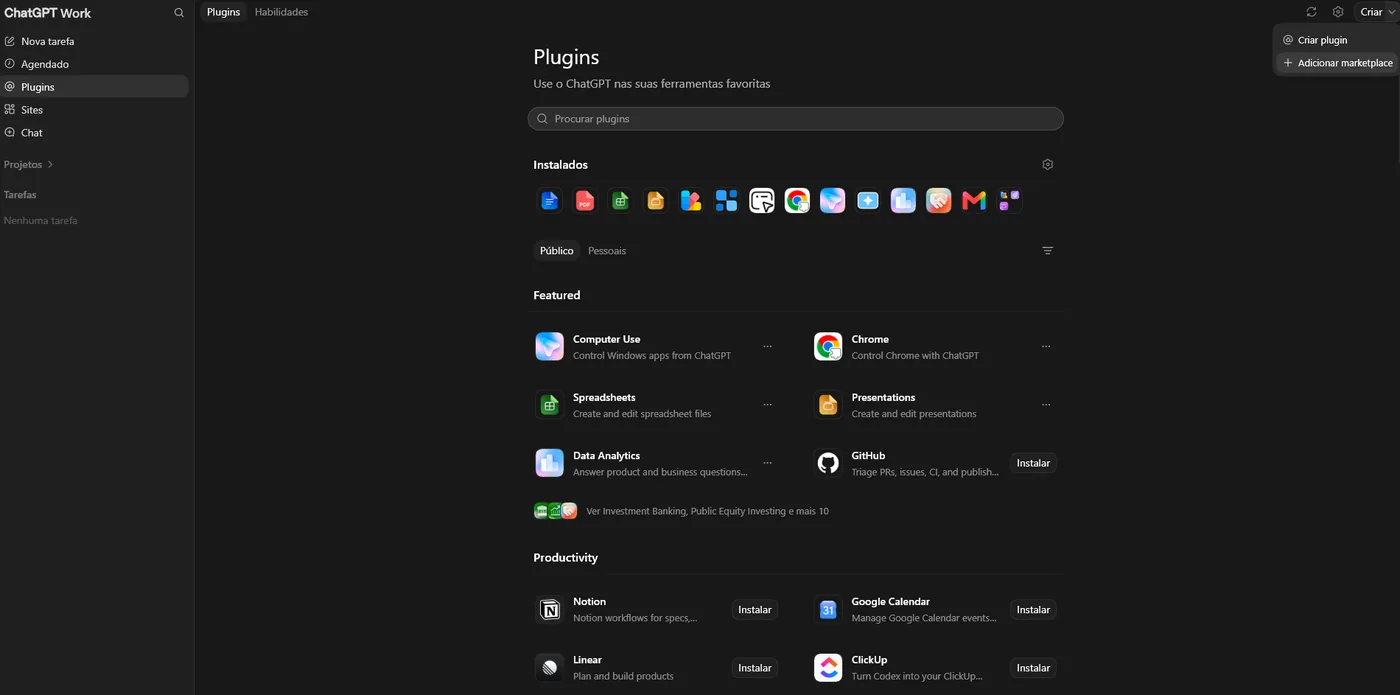Image resolution: width=1400 pixels, height=695 pixels.
Task: Install the GitHub plugin
Action: 1033,463
